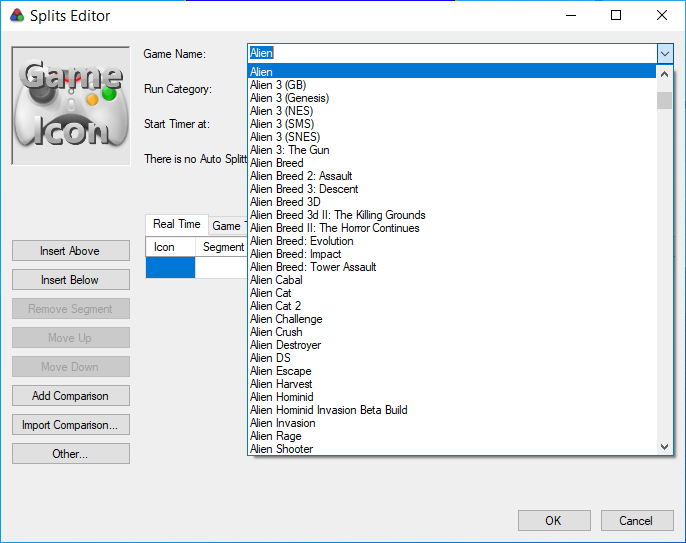This screenshot has height=543, width=686.
Task: Click the Game Name text field
Action: pyautogui.click(x=452, y=53)
